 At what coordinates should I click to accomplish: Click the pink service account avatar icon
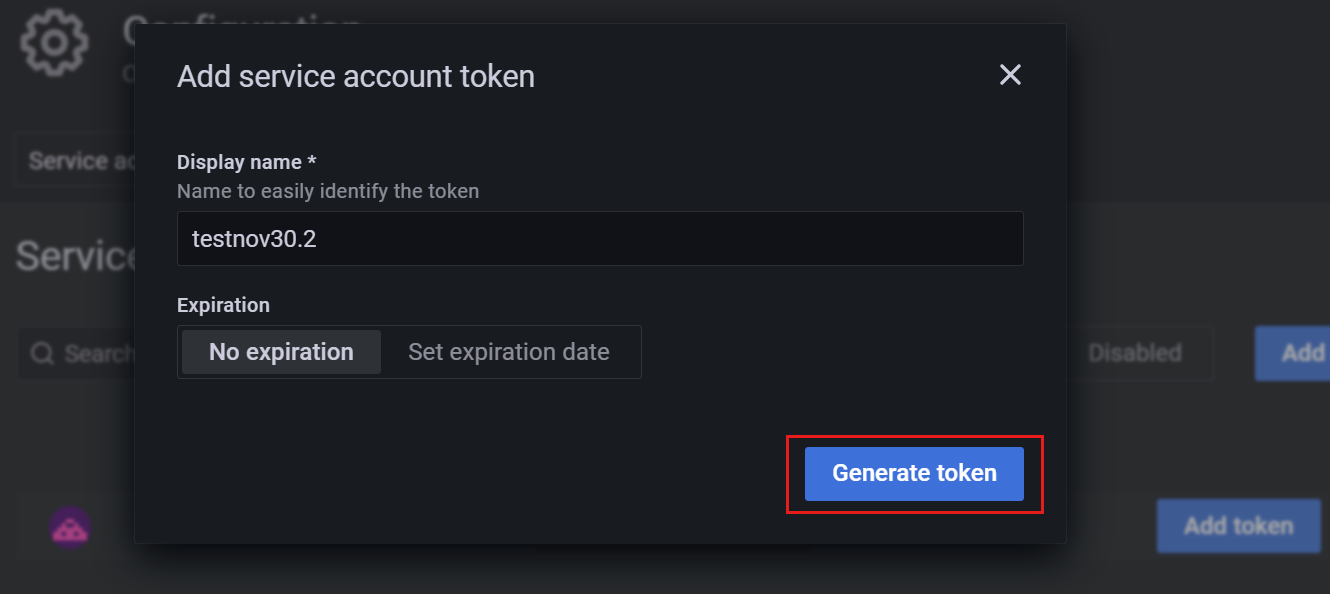(x=70, y=527)
